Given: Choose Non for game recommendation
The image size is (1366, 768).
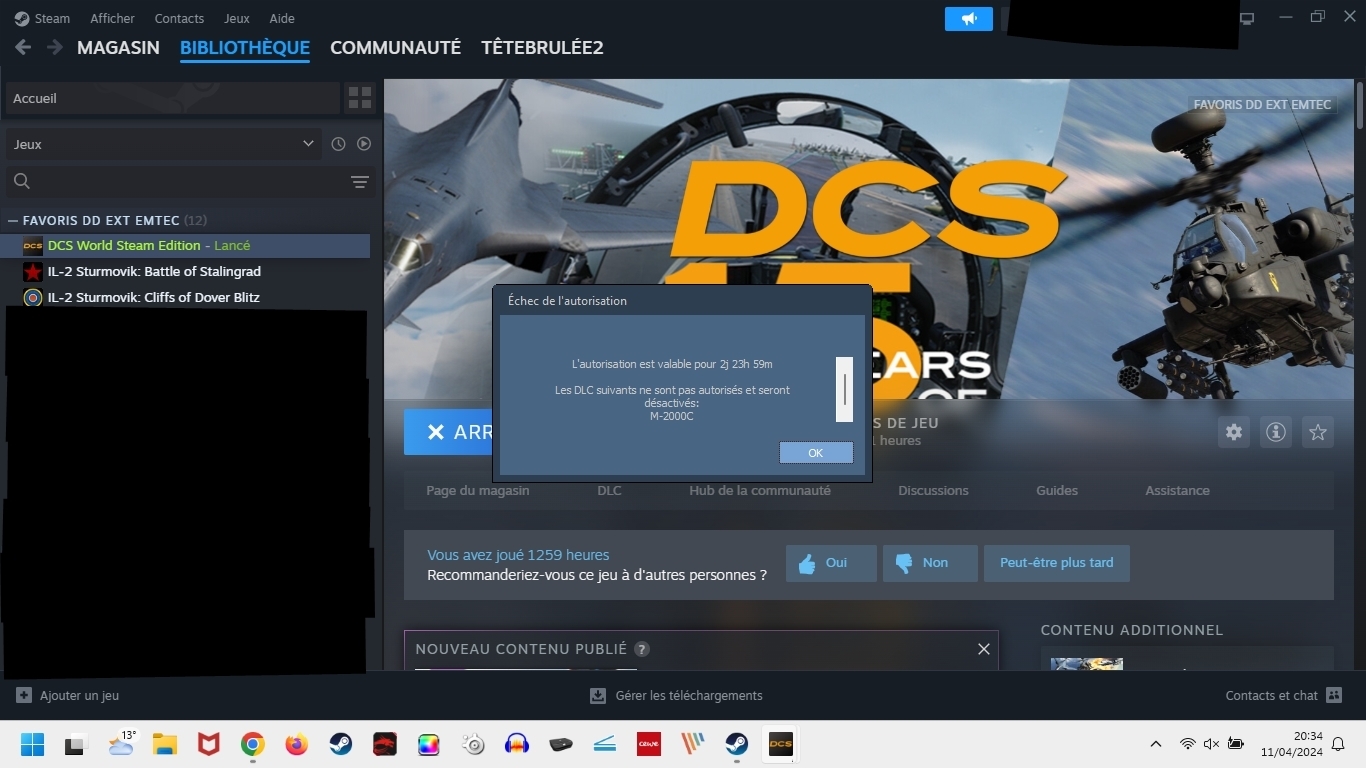Looking at the screenshot, I should 930,563.
